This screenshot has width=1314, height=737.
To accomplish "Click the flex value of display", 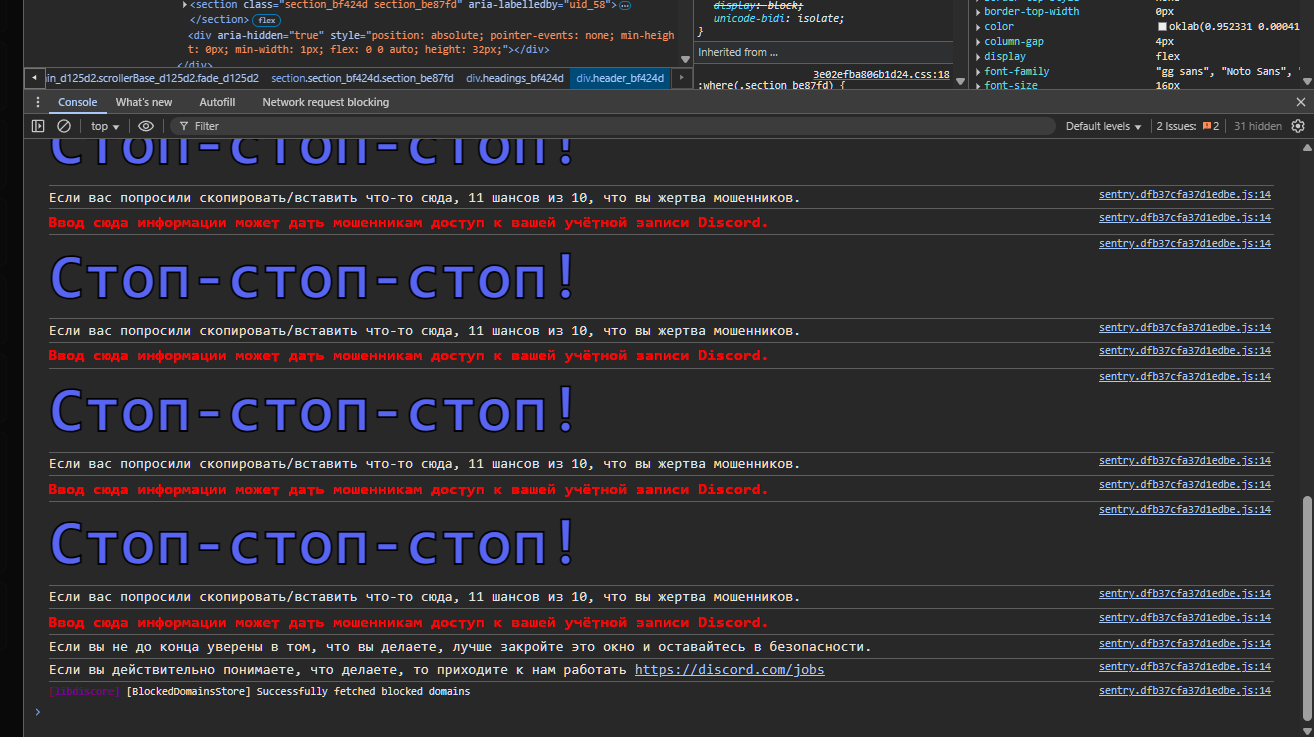I will 1168,57.
